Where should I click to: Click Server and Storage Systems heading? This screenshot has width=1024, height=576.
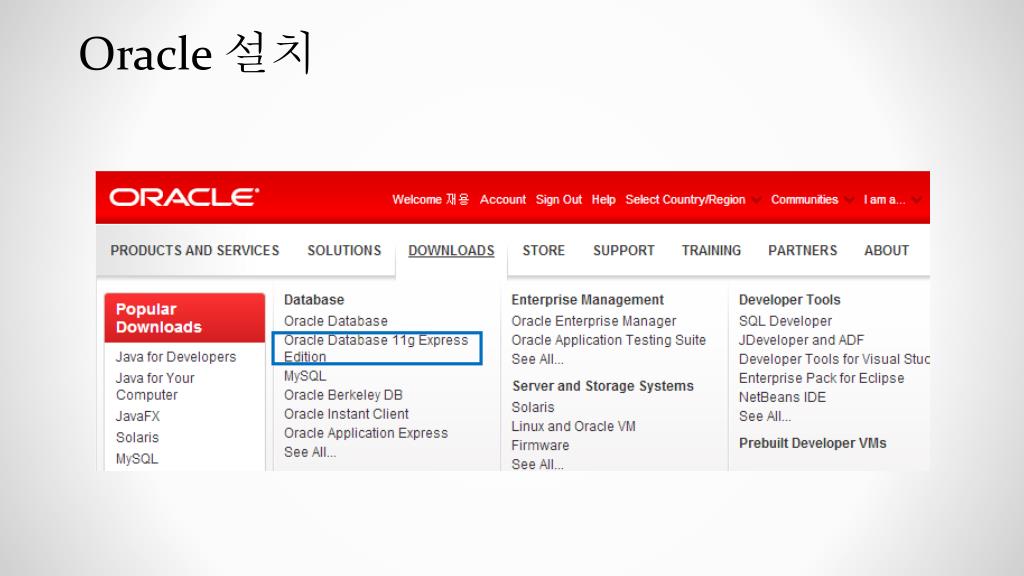603,386
